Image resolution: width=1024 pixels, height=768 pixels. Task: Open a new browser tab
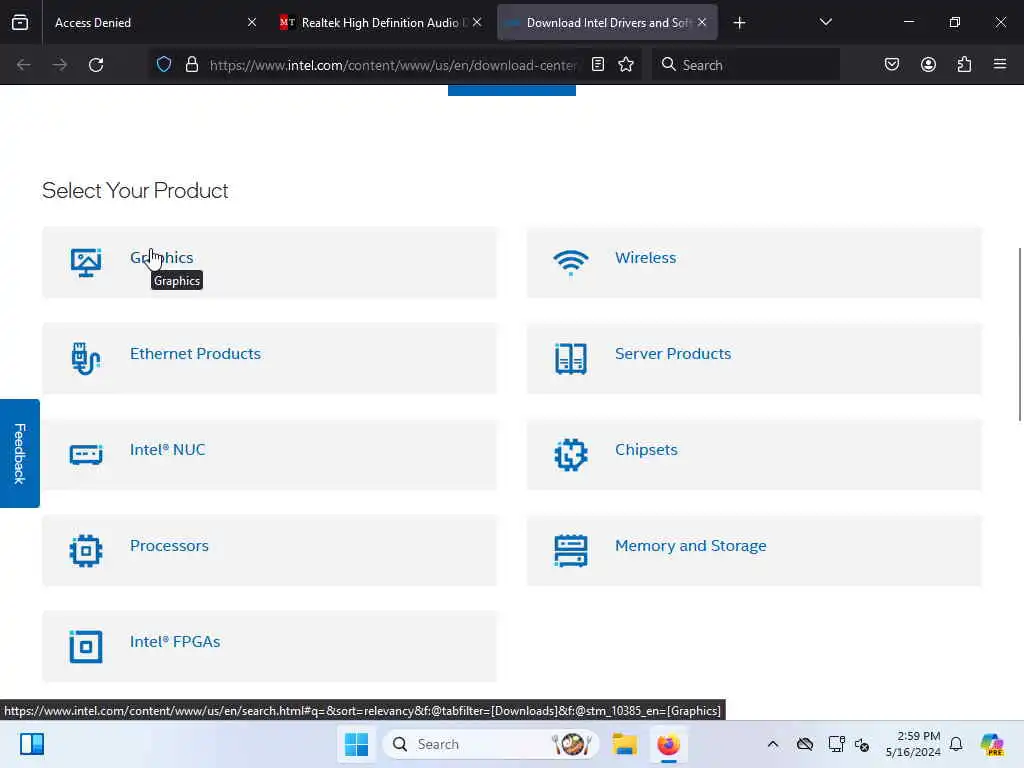point(739,23)
